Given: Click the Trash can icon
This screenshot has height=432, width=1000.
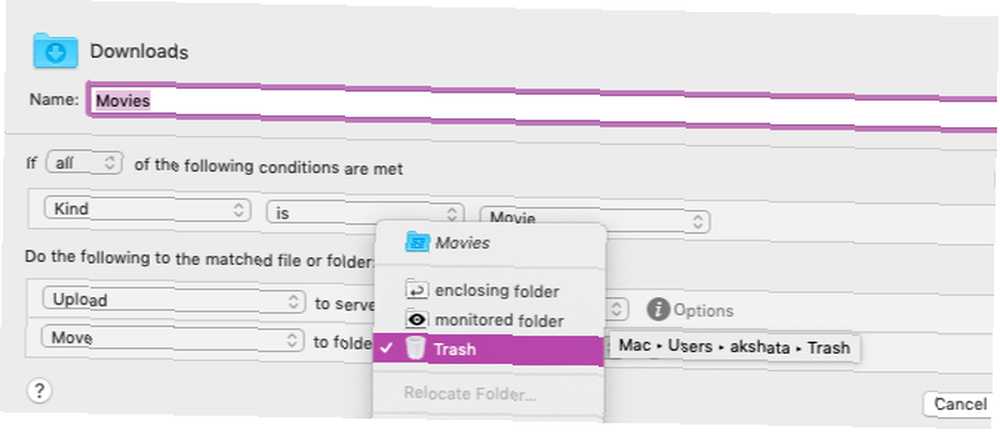Looking at the screenshot, I should click(415, 349).
